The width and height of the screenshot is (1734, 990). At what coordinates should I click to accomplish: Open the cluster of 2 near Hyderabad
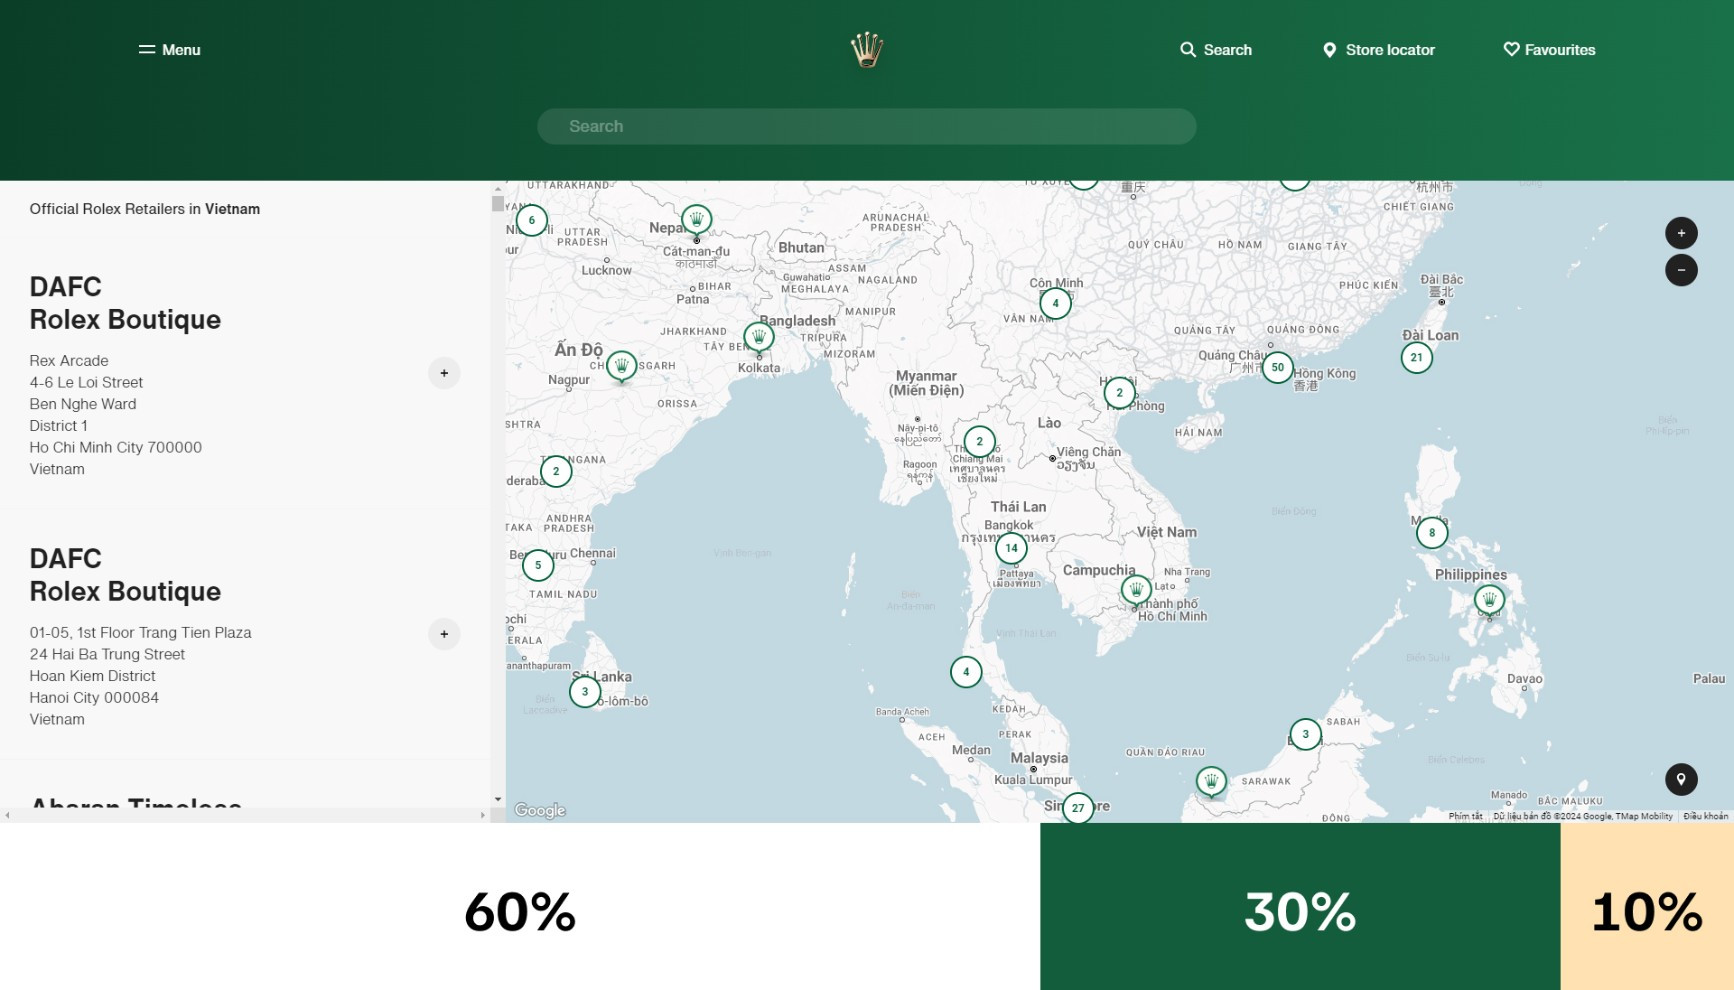coord(556,471)
